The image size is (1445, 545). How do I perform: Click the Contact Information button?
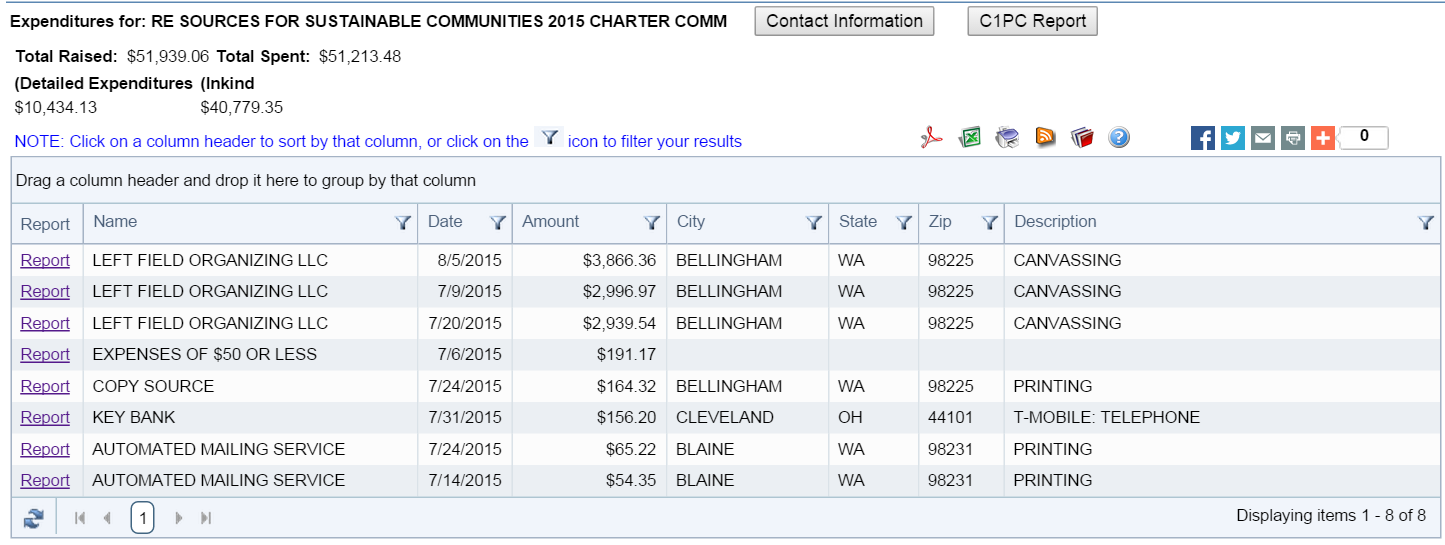(844, 21)
